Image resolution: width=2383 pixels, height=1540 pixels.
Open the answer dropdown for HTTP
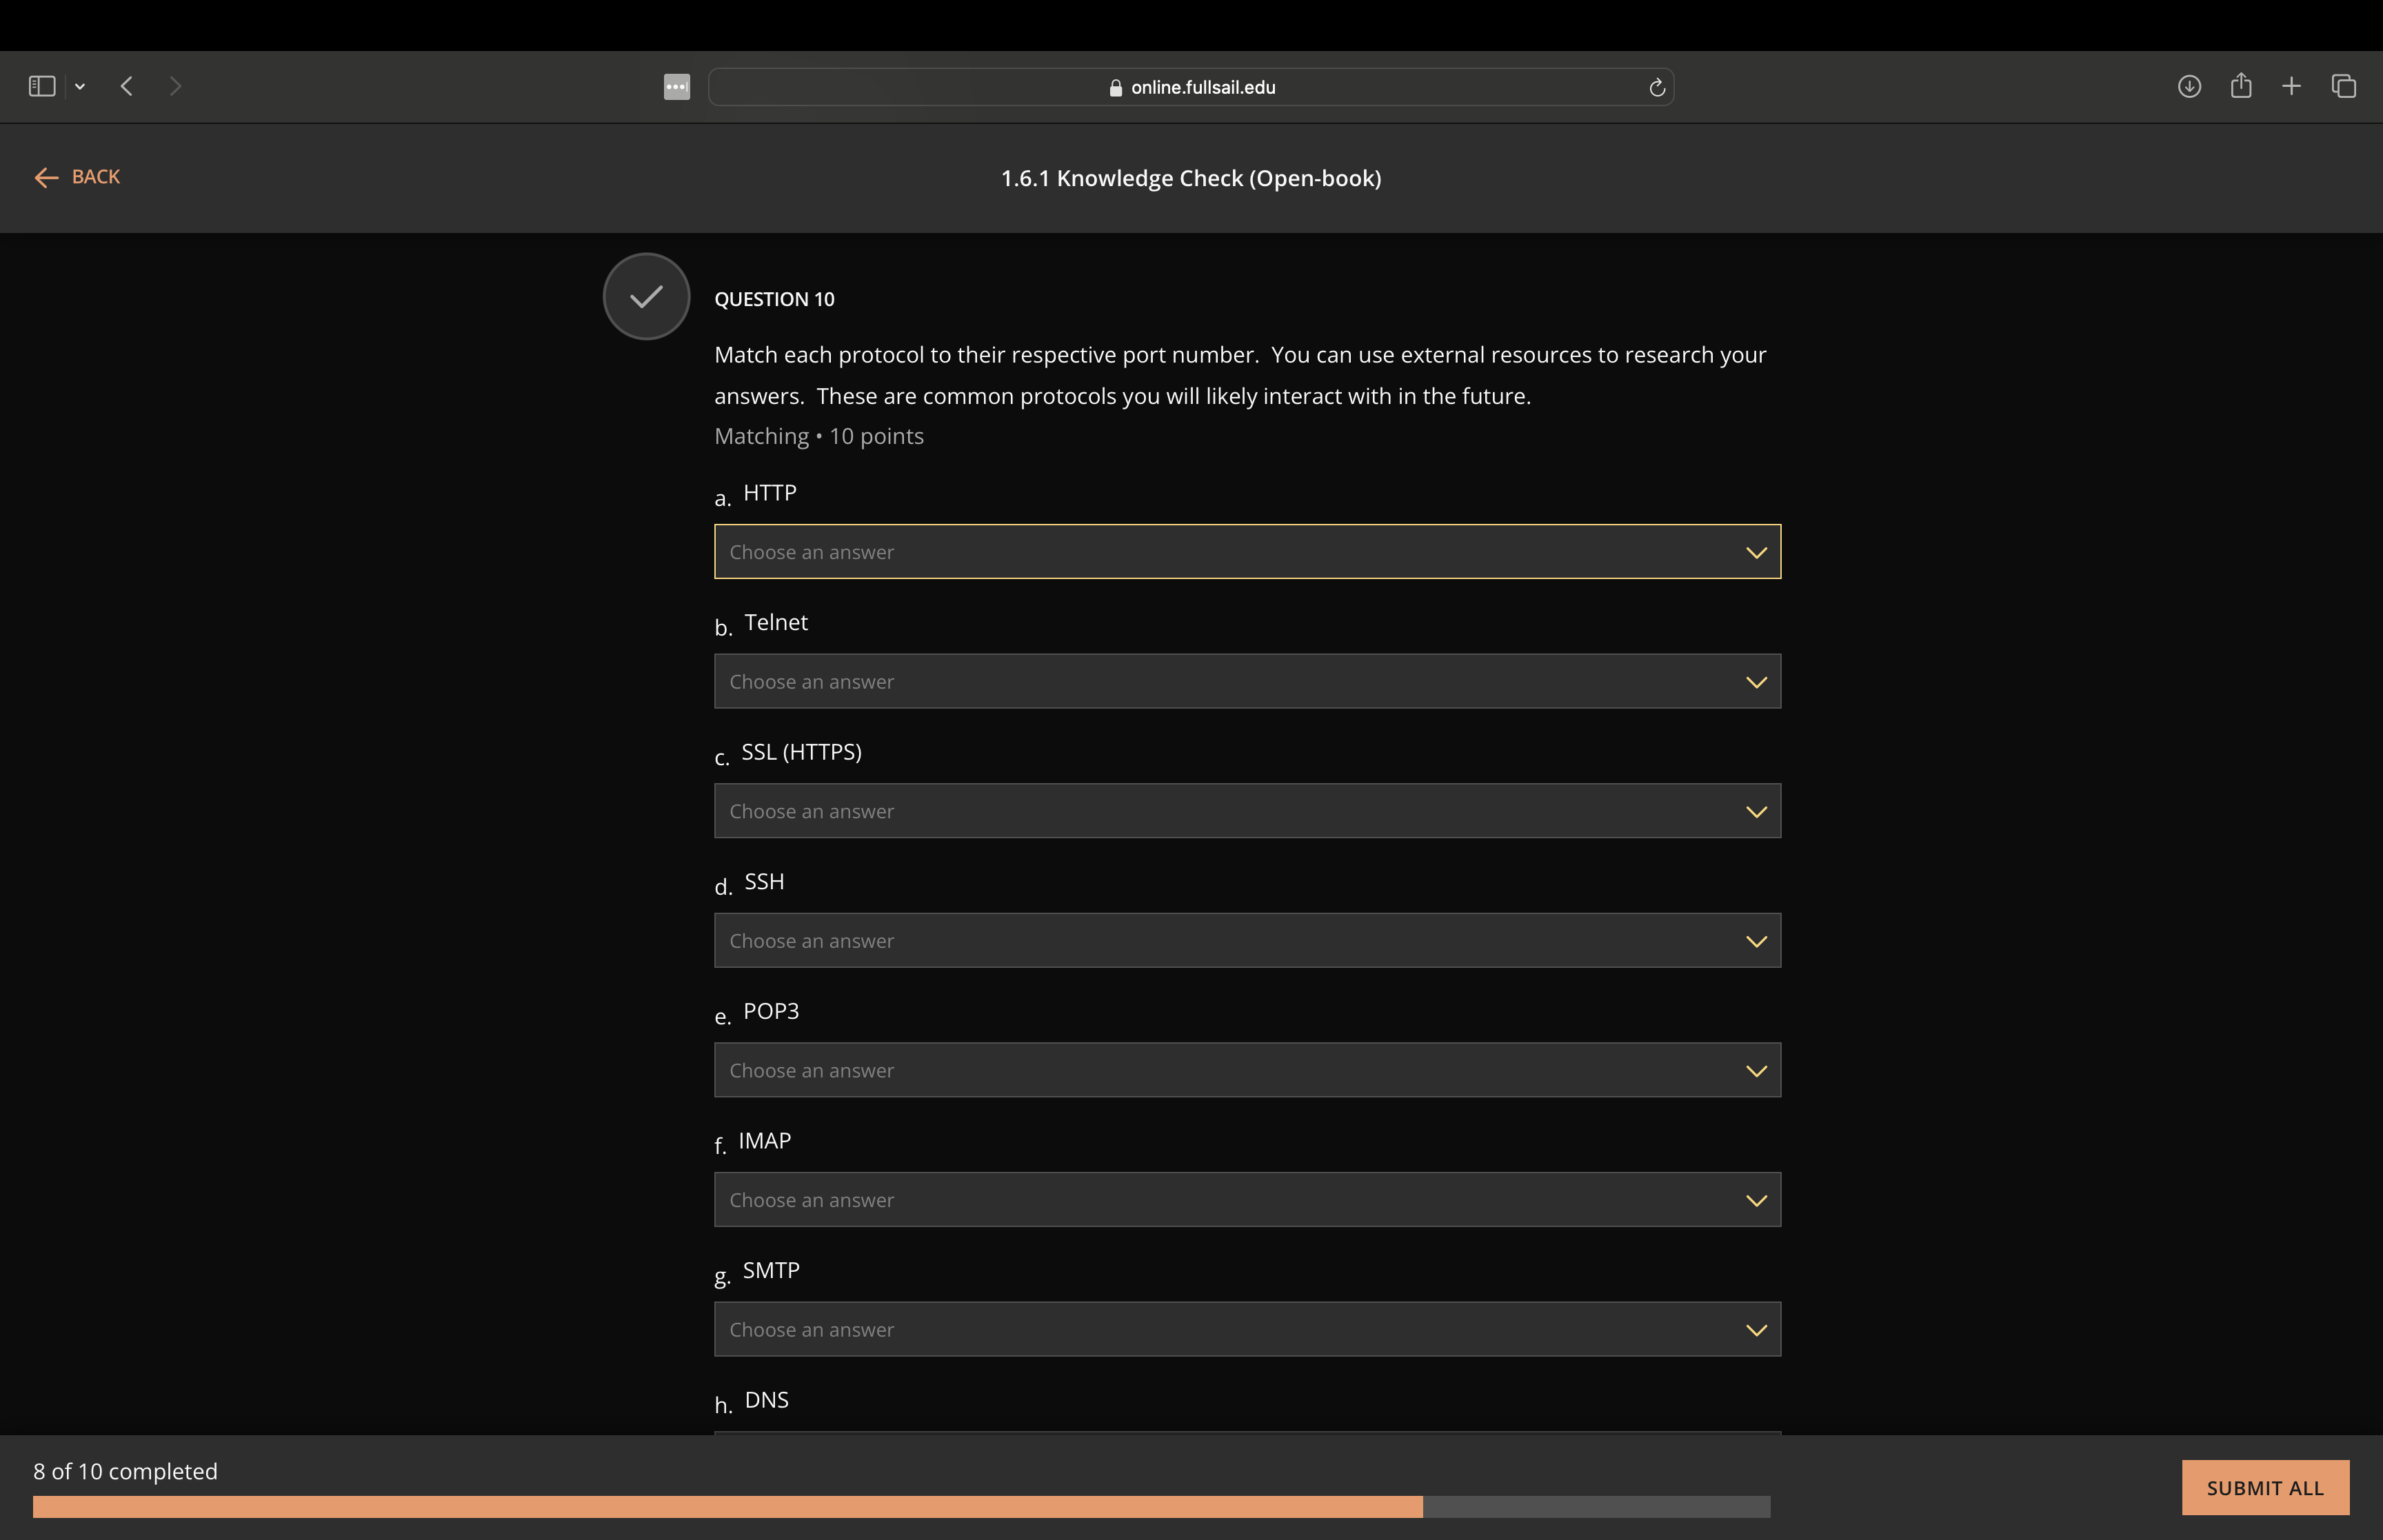click(1246, 551)
